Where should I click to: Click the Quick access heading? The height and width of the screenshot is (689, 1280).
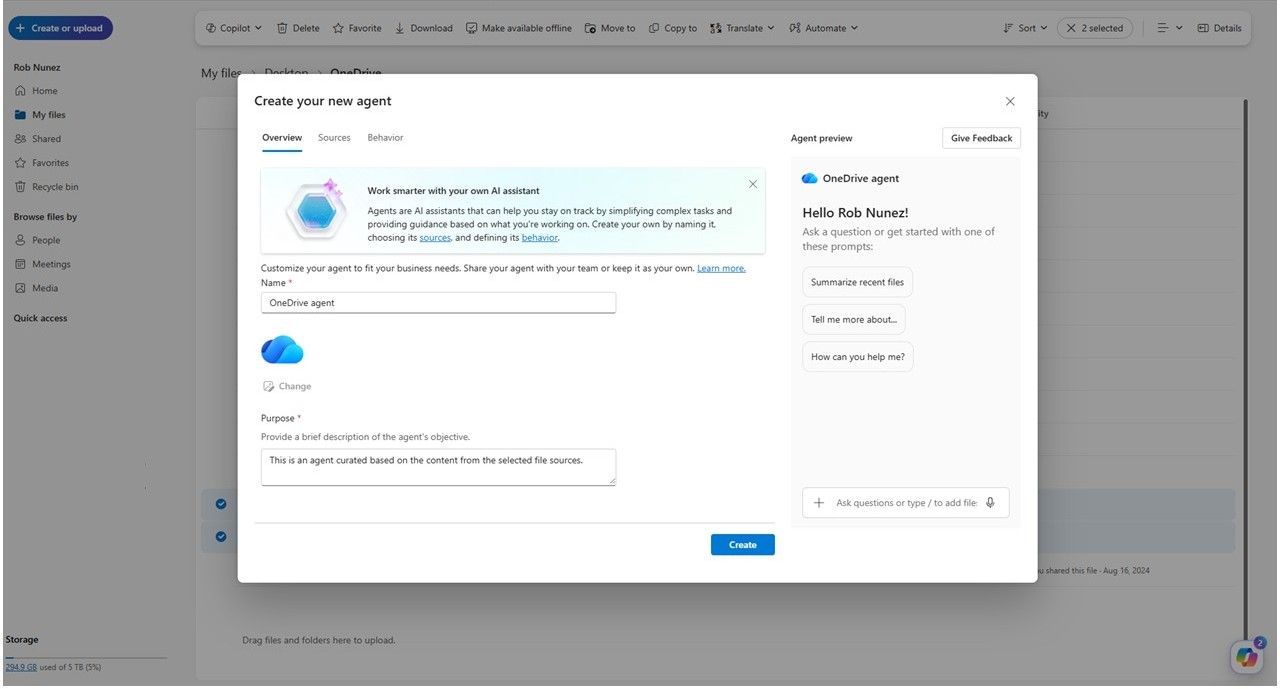point(41,318)
